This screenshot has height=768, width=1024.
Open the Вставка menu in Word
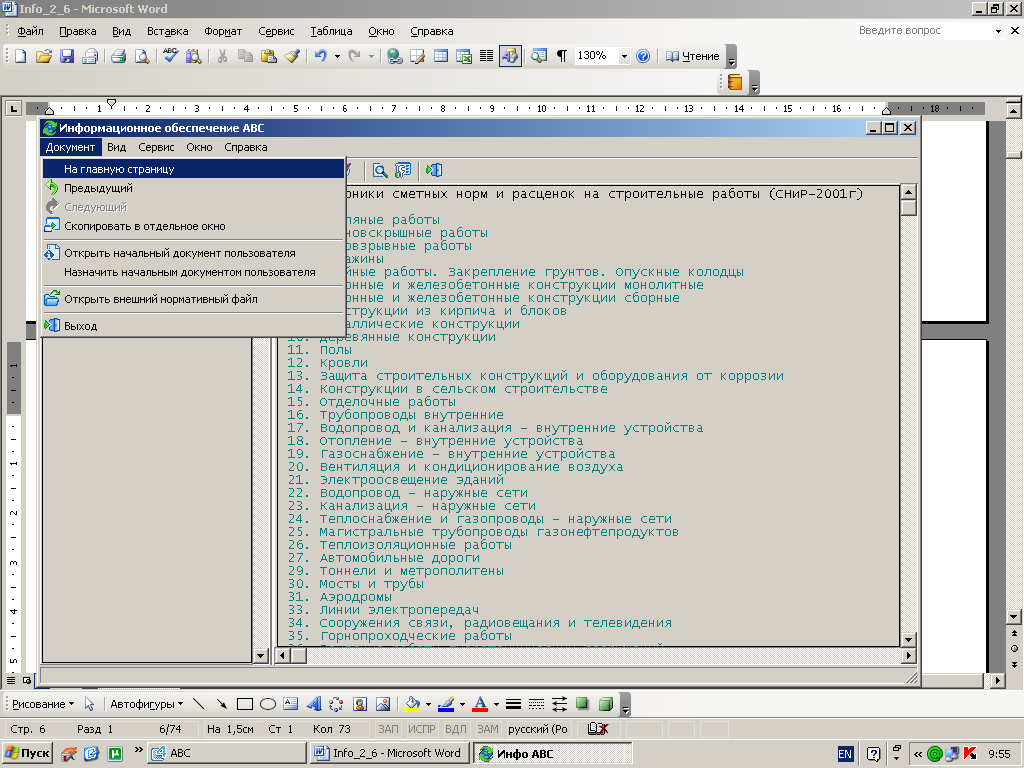coord(167,31)
